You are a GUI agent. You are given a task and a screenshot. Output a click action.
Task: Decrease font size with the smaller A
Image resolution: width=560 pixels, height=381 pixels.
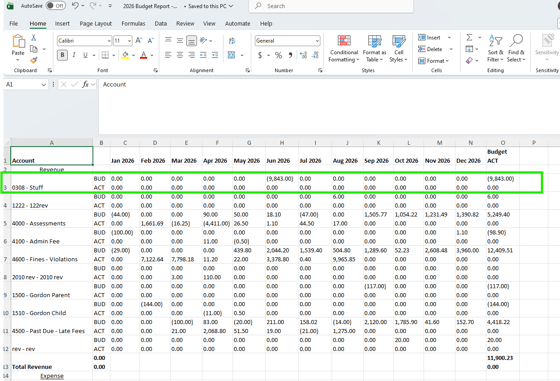(x=150, y=41)
